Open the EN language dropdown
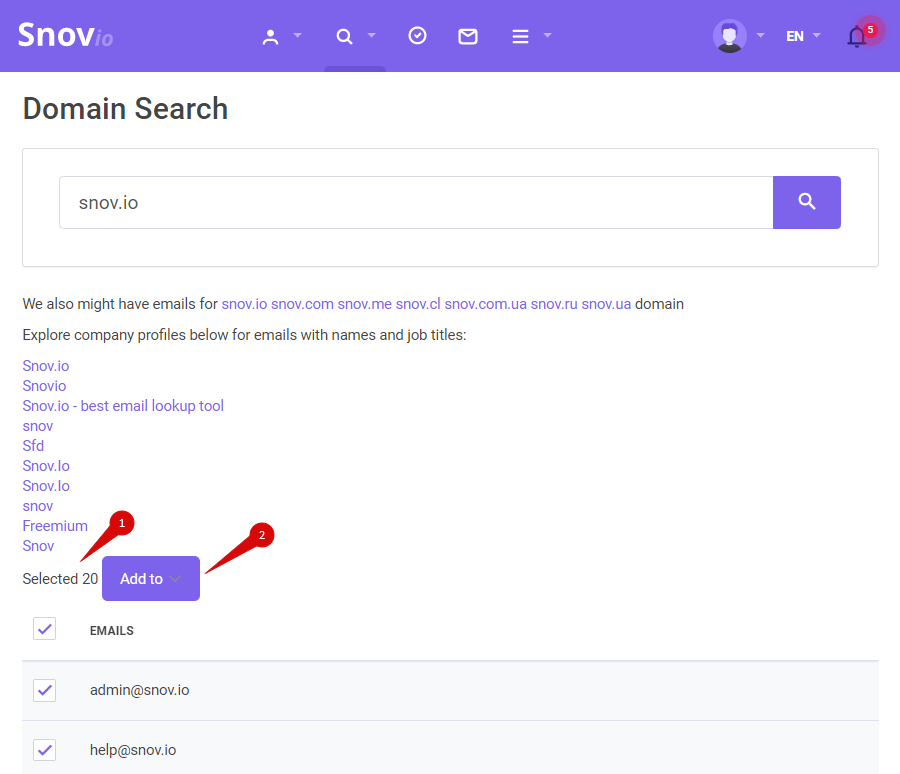Viewport: 900px width, 774px height. 803,36
